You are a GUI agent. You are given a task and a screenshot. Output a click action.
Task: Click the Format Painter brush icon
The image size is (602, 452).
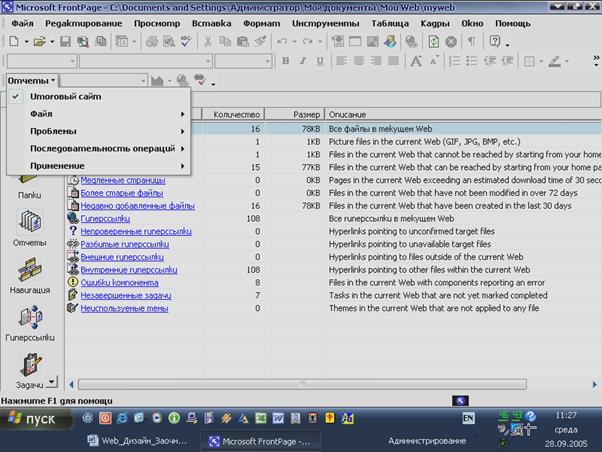coord(260,41)
